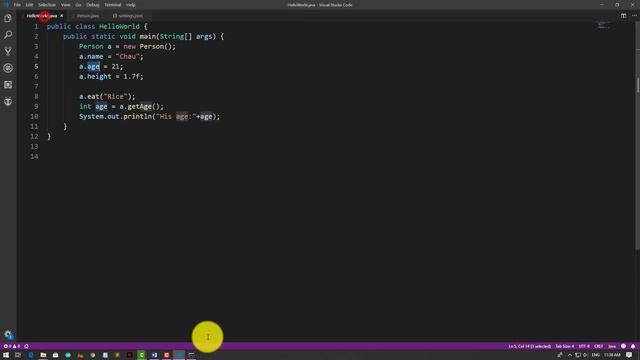640x360 pixels.
Task: Open the Edit menu
Action: pyautogui.click(x=29, y=5)
